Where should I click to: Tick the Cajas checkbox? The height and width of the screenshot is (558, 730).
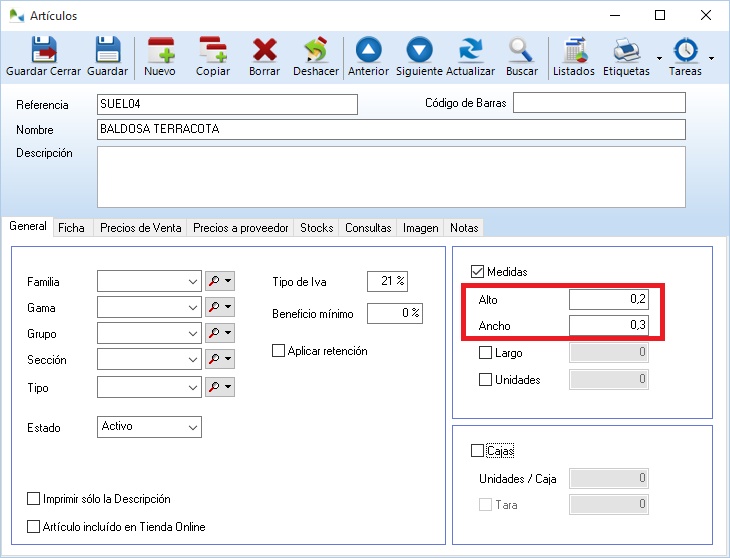pos(477,451)
